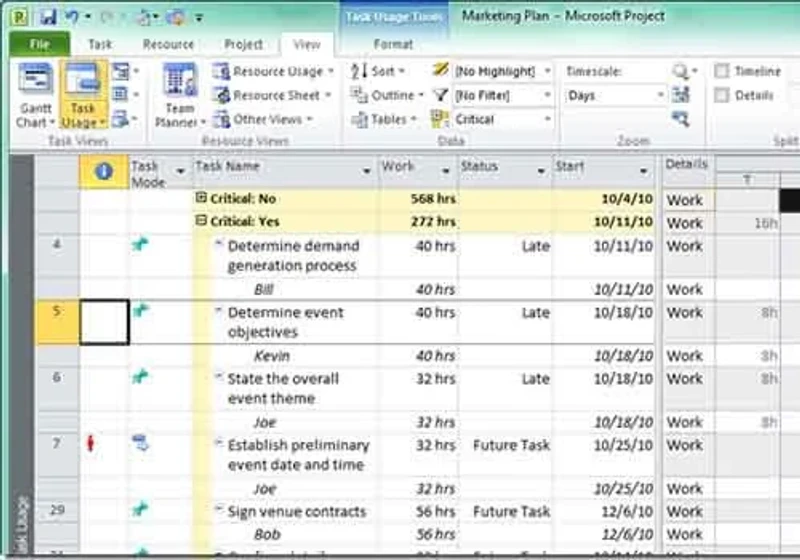This screenshot has width=800, height=560.
Task: Click the Gantt Chart view icon
Action: pos(35,79)
